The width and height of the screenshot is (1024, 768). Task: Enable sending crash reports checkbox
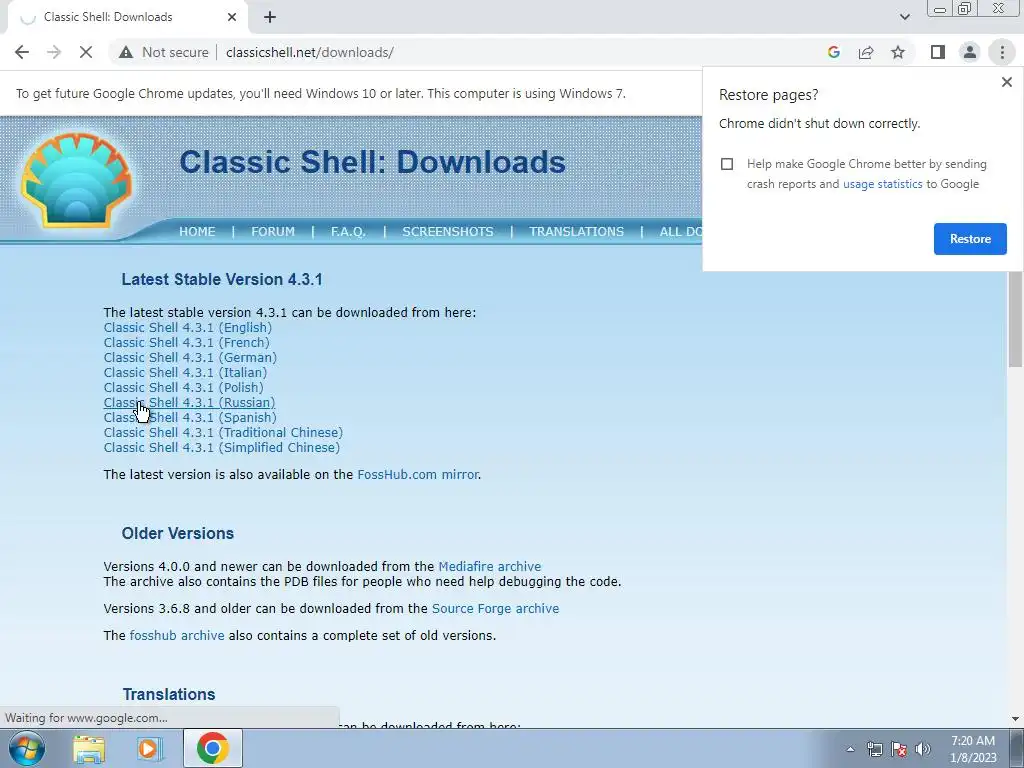727,164
